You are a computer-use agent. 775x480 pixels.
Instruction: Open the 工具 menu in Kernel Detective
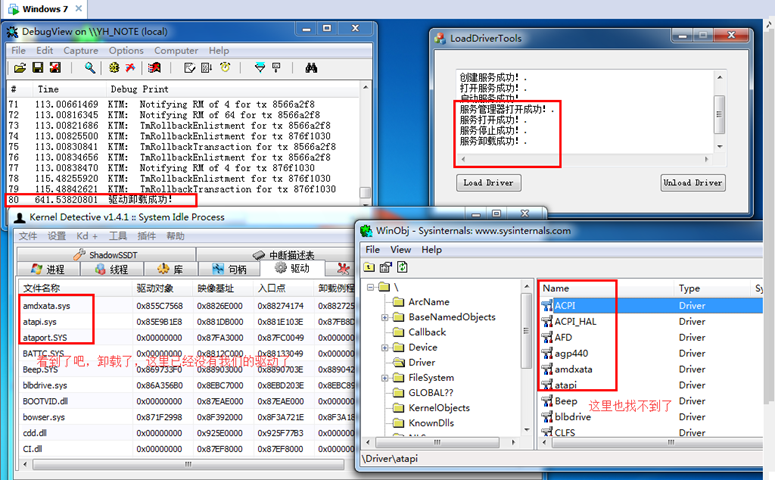[x=118, y=236]
